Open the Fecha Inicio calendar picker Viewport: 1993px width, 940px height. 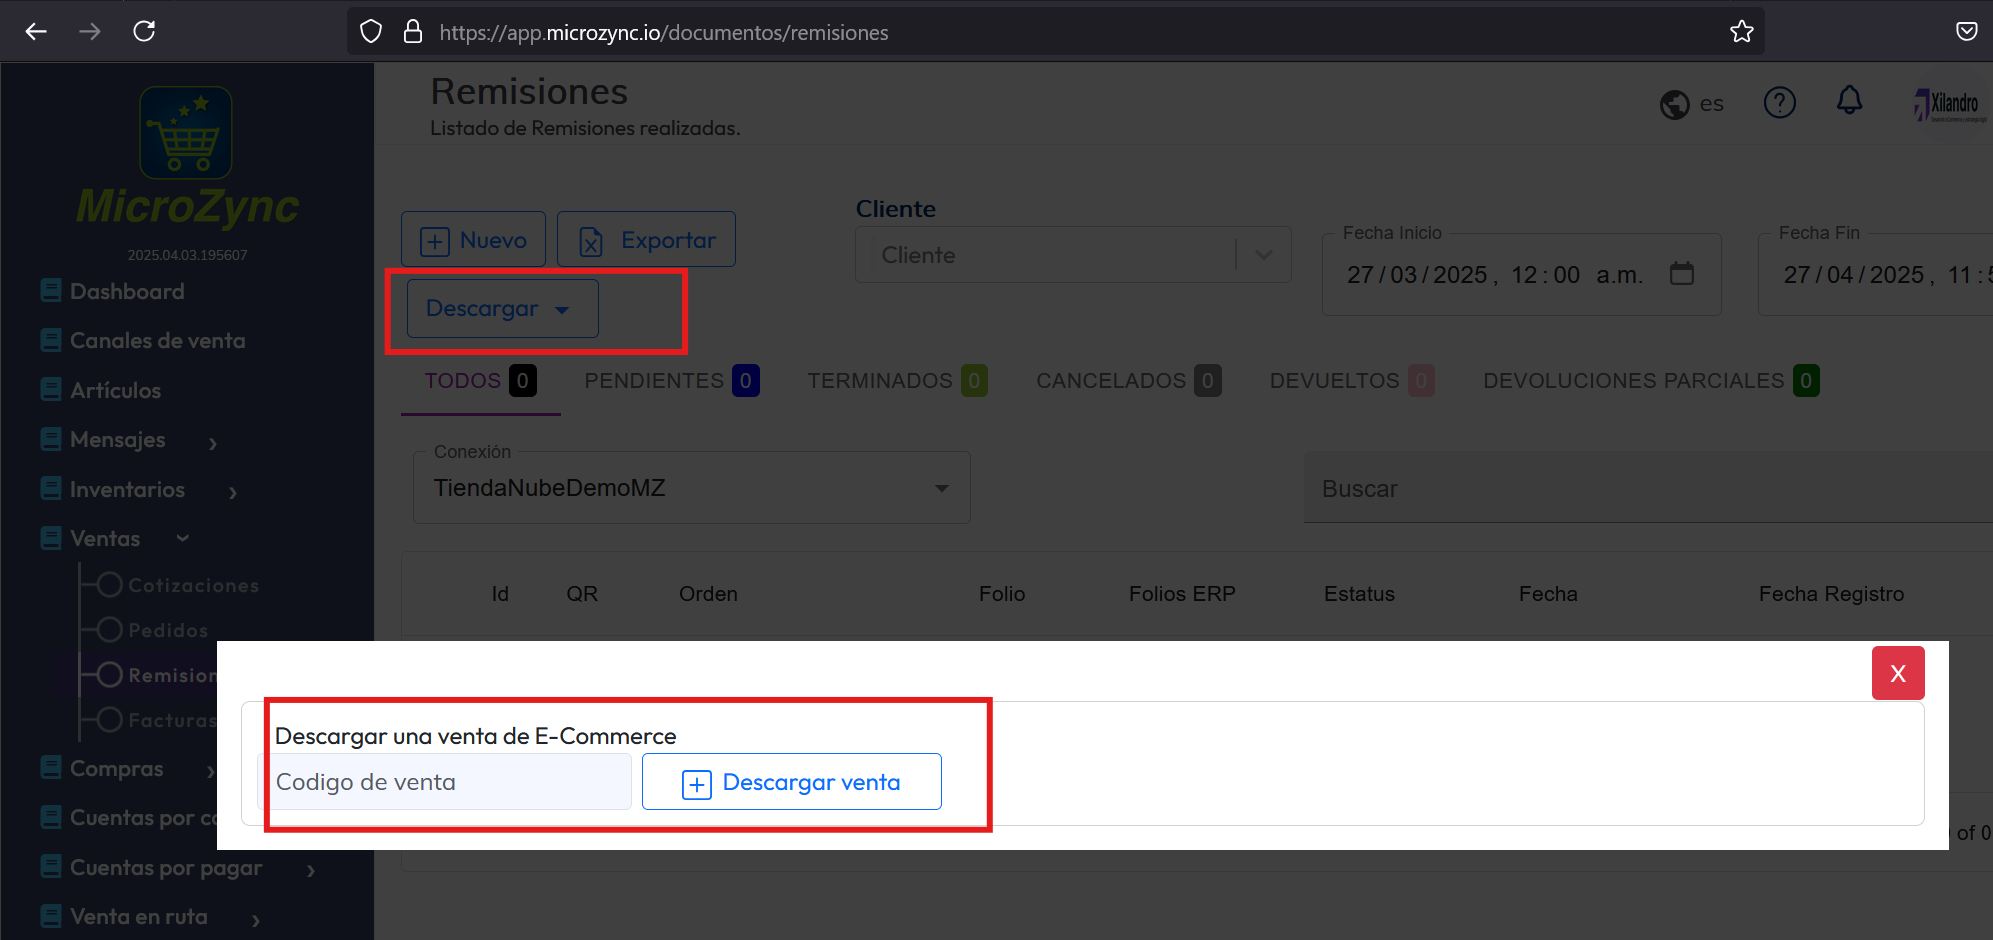(1682, 274)
